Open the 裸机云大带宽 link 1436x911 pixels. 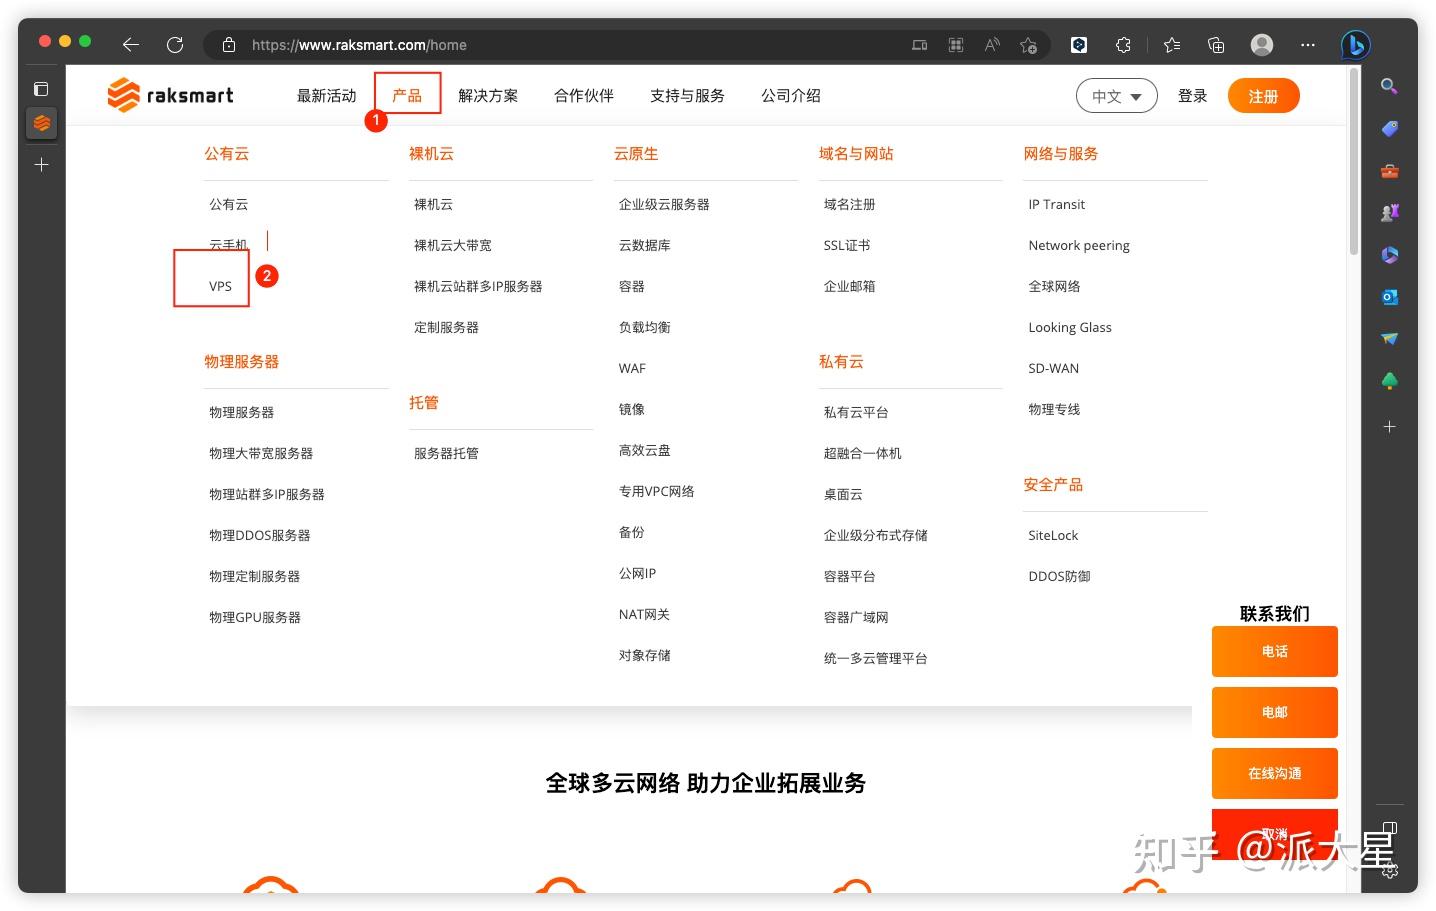coord(453,245)
